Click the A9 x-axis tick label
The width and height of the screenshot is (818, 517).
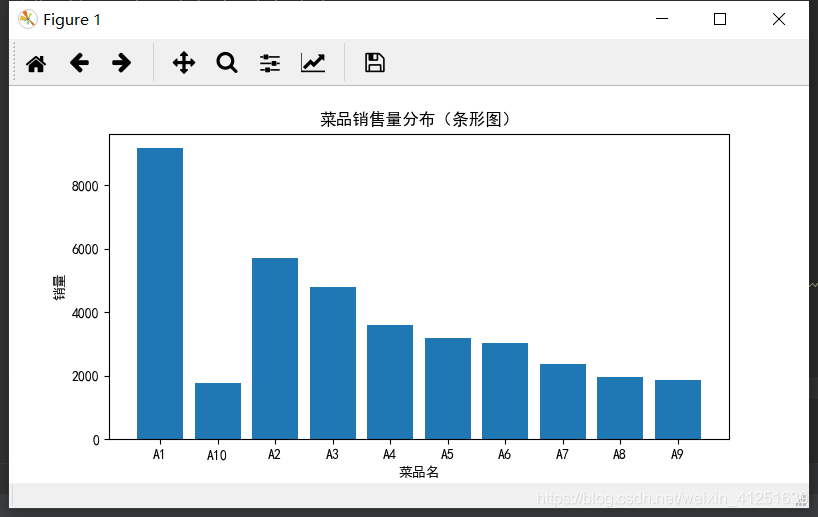[x=677, y=454]
